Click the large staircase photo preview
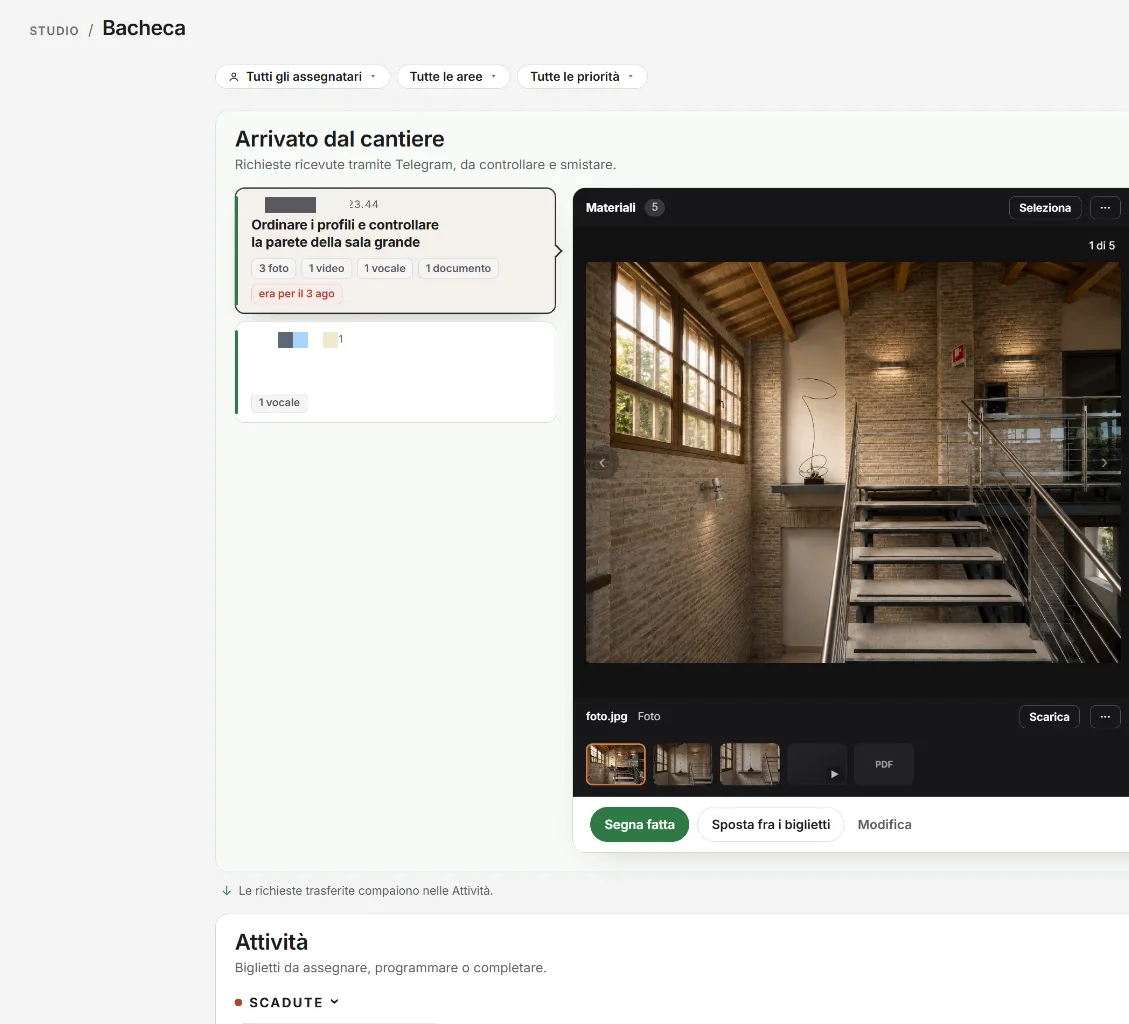The height and width of the screenshot is (1024, 1129). pyautogui.click(x=853, y=462)
